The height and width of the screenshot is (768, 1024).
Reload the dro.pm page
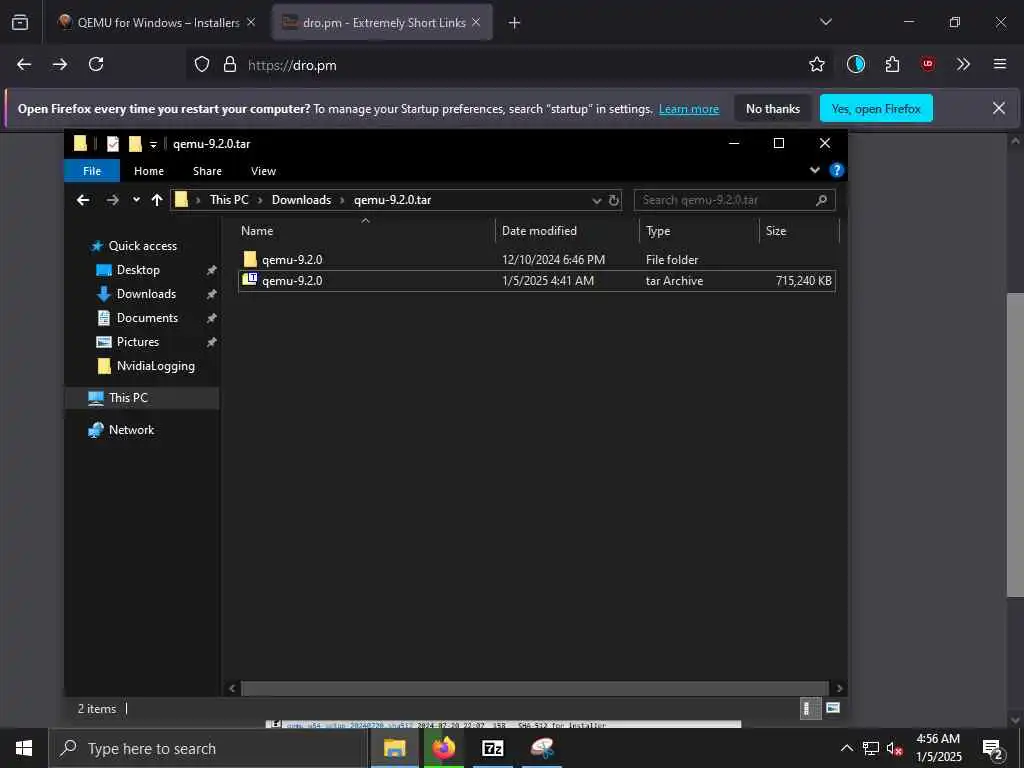pos(96,64)
